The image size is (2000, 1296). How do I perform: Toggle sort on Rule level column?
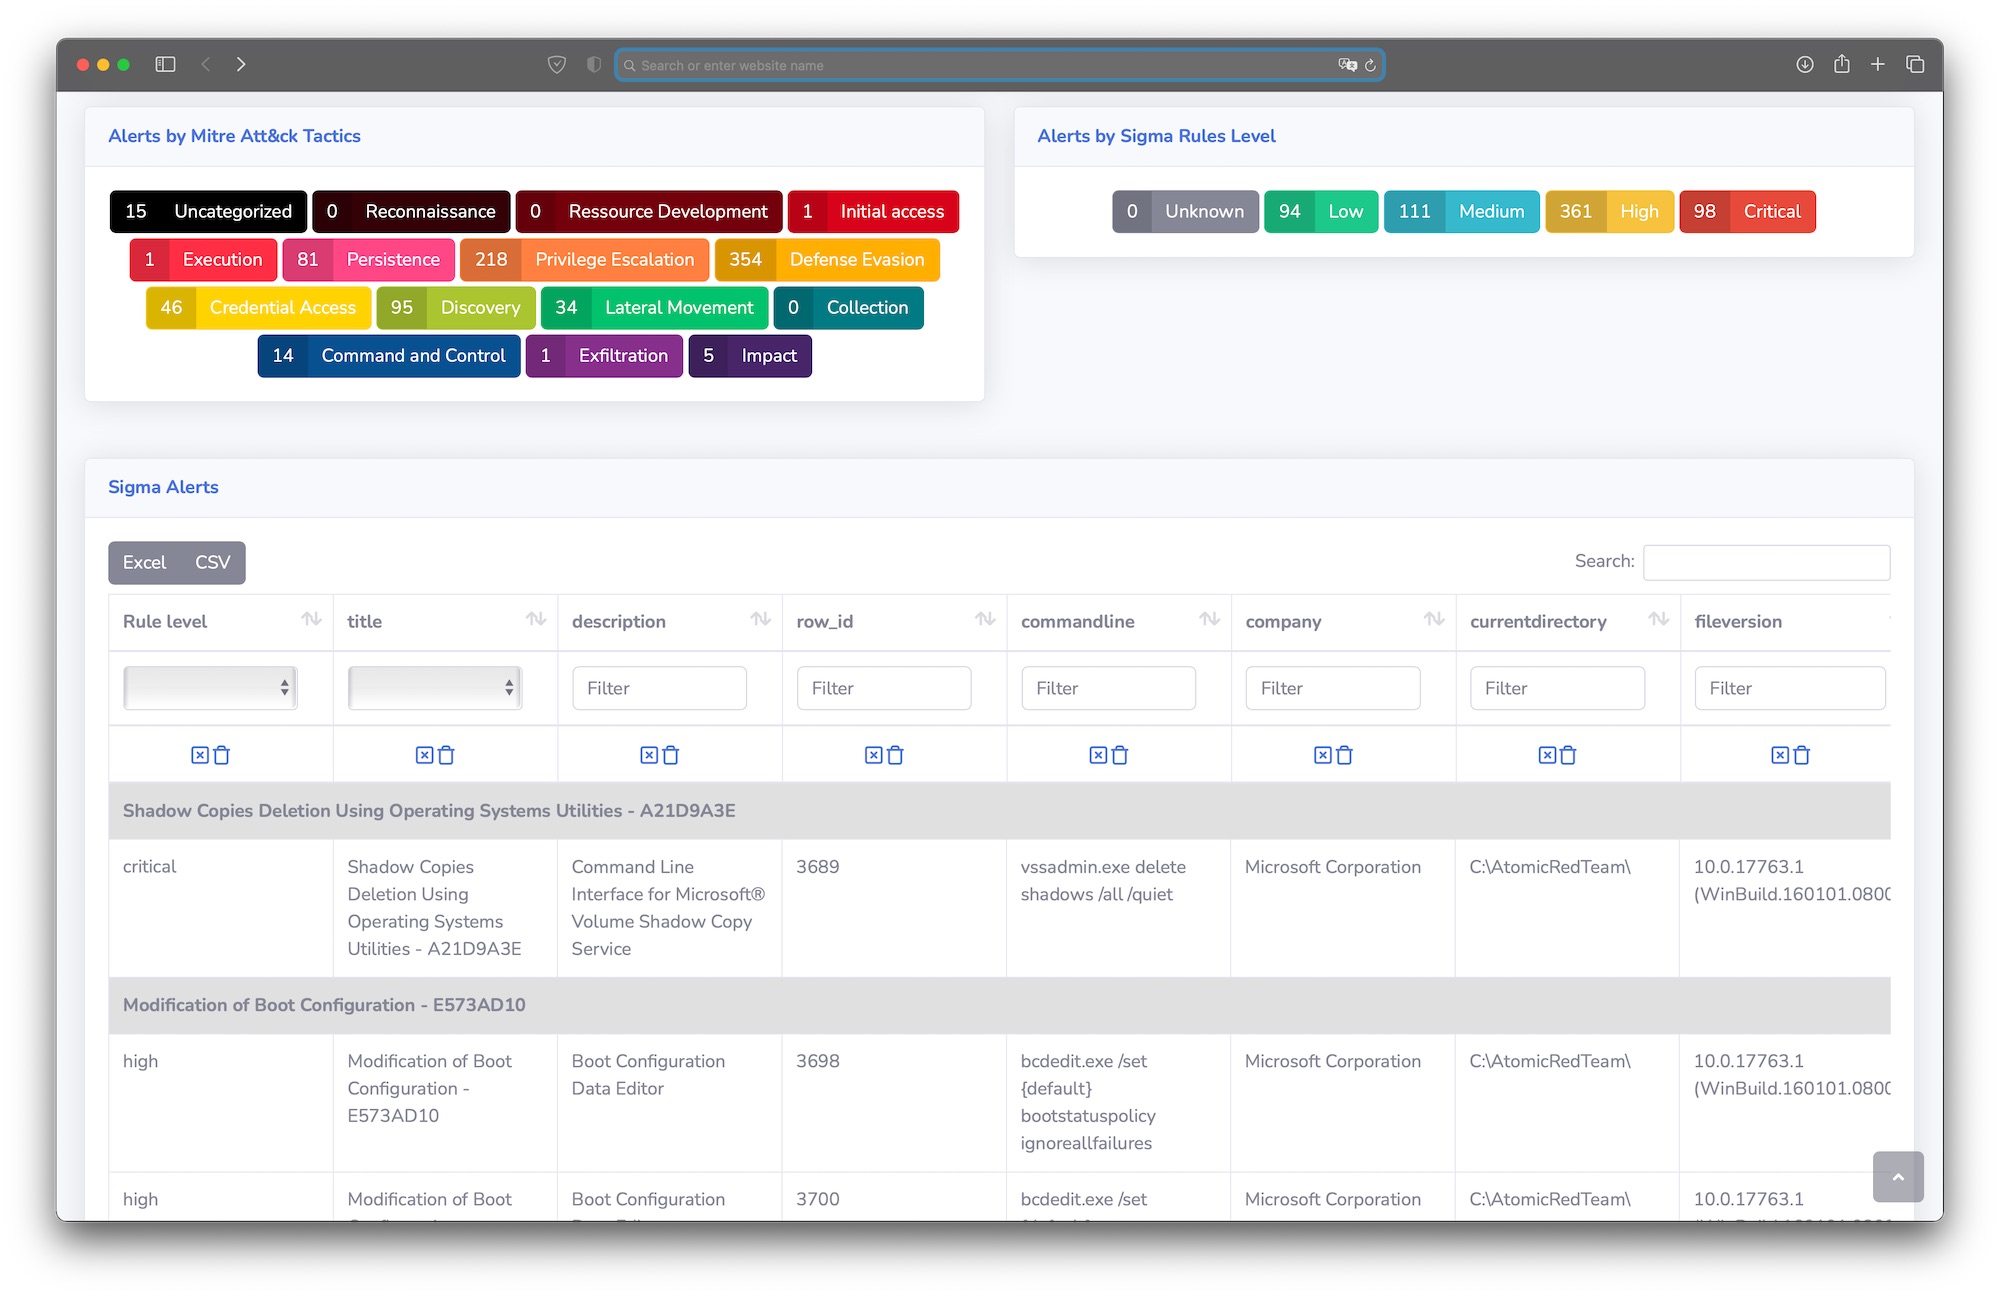point(311,620)
